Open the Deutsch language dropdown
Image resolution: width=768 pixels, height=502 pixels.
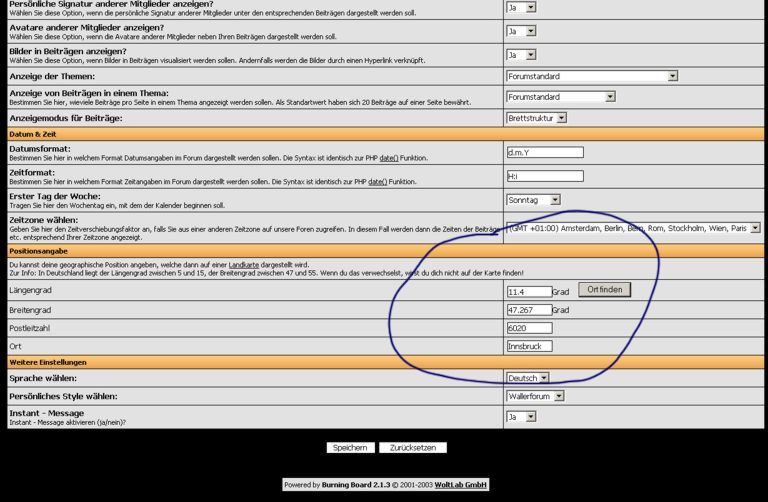pyautogui.click(x=528, y=378)
